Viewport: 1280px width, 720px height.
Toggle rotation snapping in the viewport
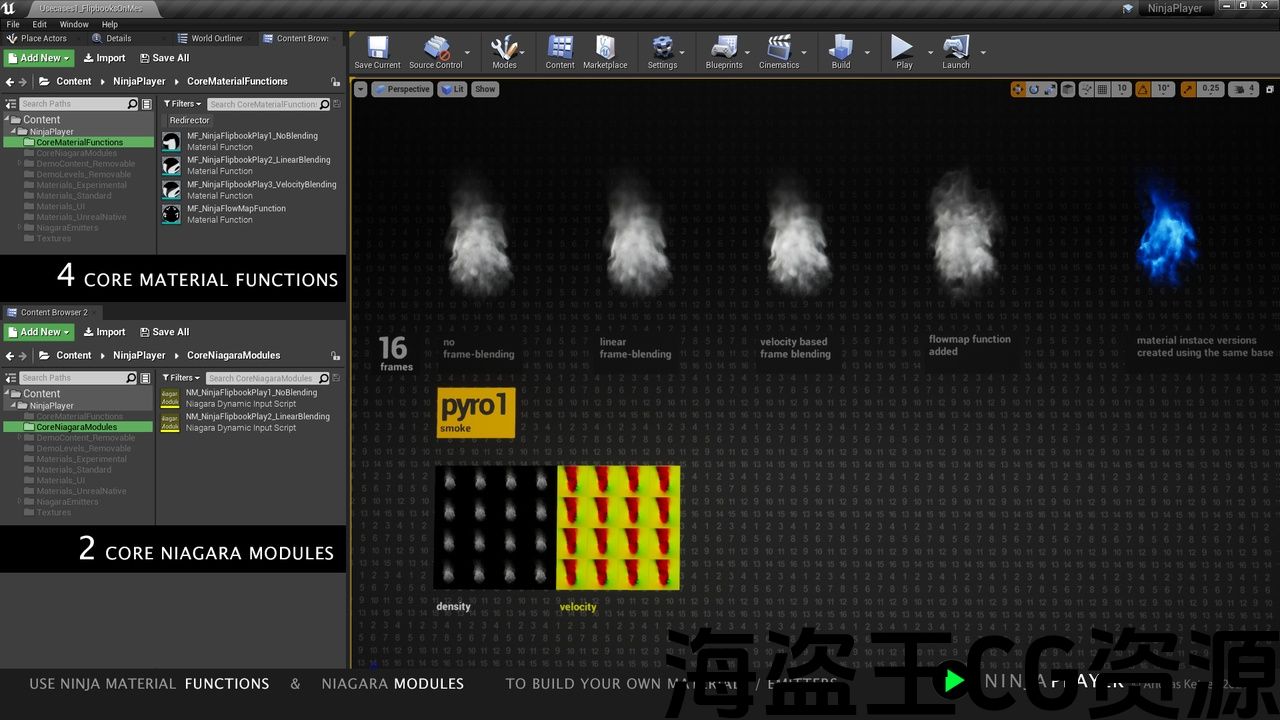[x=1144, y=89]
